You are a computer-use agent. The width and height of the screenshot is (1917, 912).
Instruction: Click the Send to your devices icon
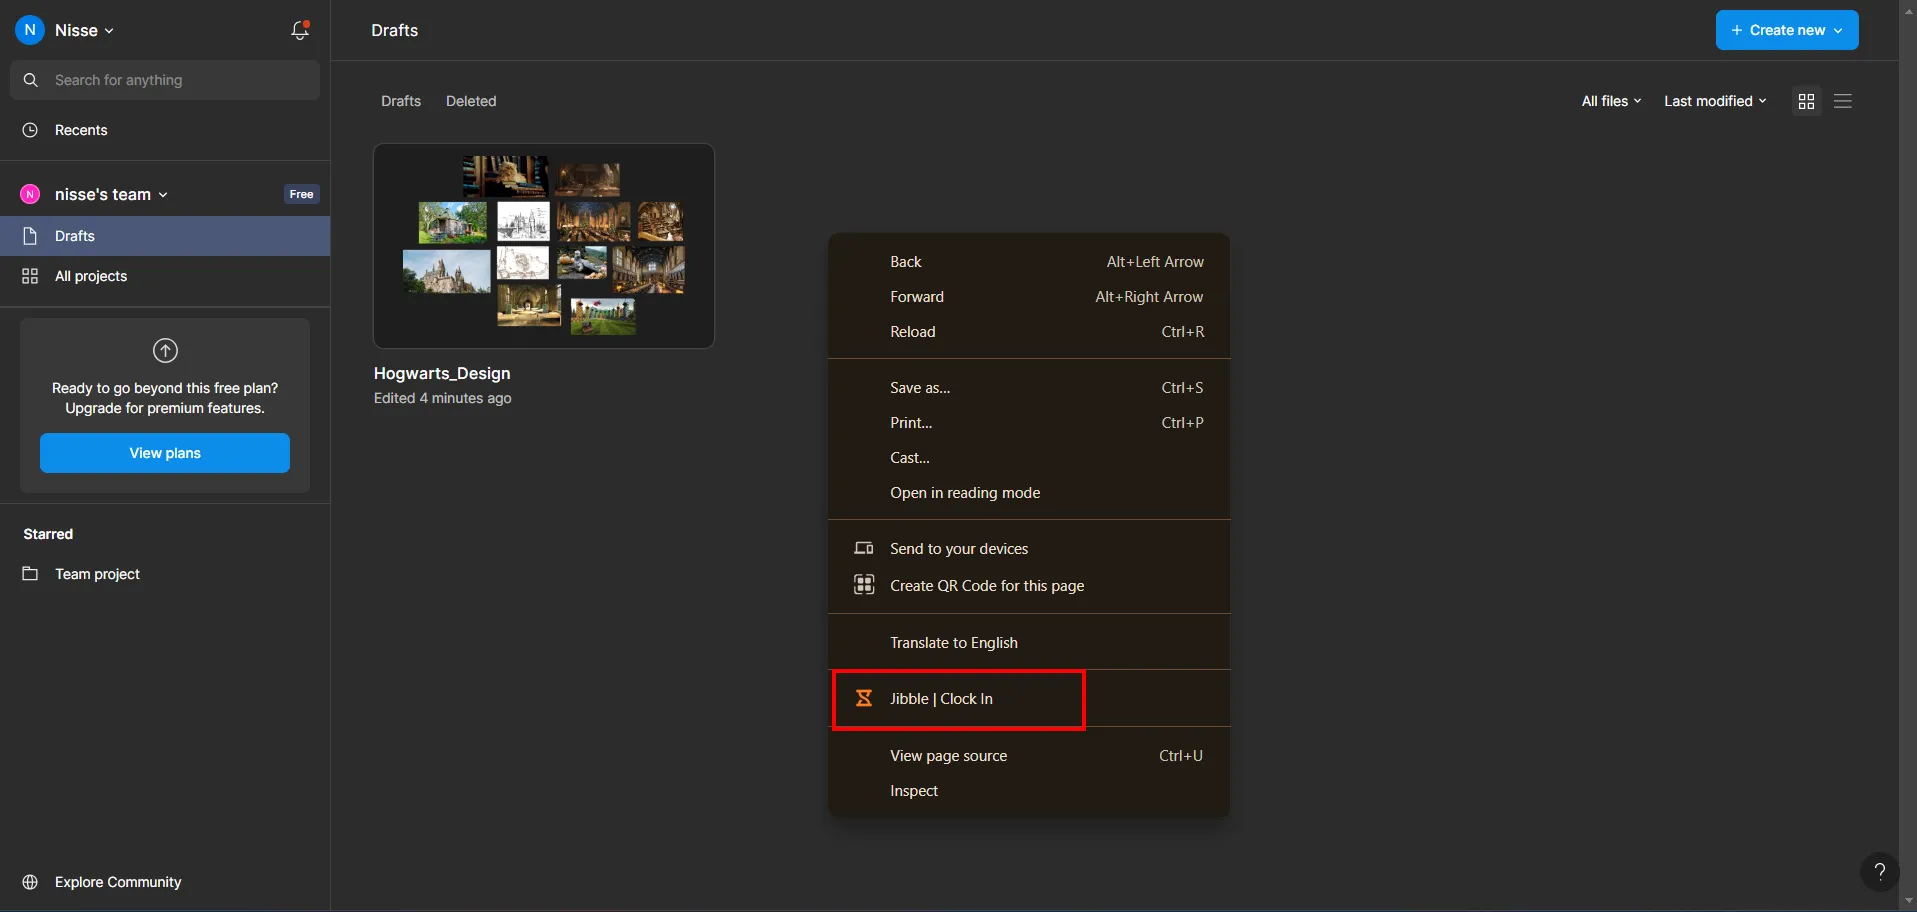tap(864, 548)
